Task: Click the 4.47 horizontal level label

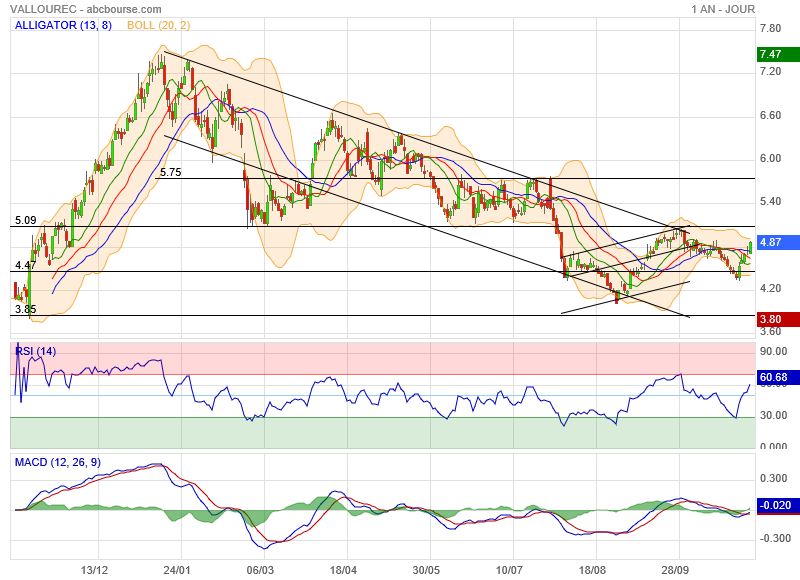Action: 26,265
